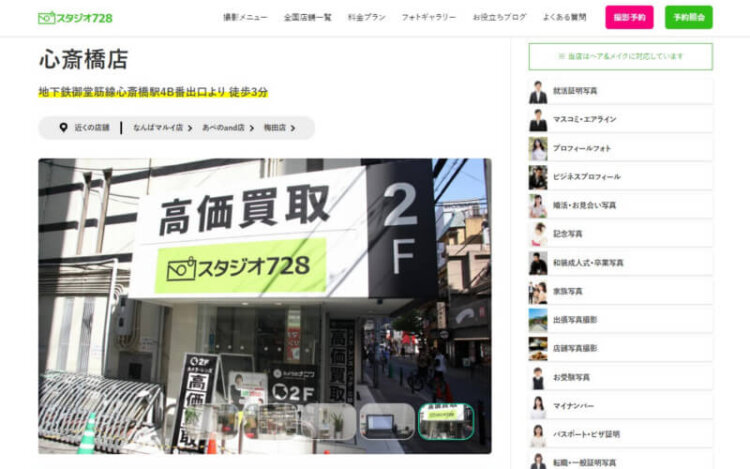This screenshot has width=750, height=469.
Task: Click the 店舗写真撮影 food photo icon
Action: (538, 349)
